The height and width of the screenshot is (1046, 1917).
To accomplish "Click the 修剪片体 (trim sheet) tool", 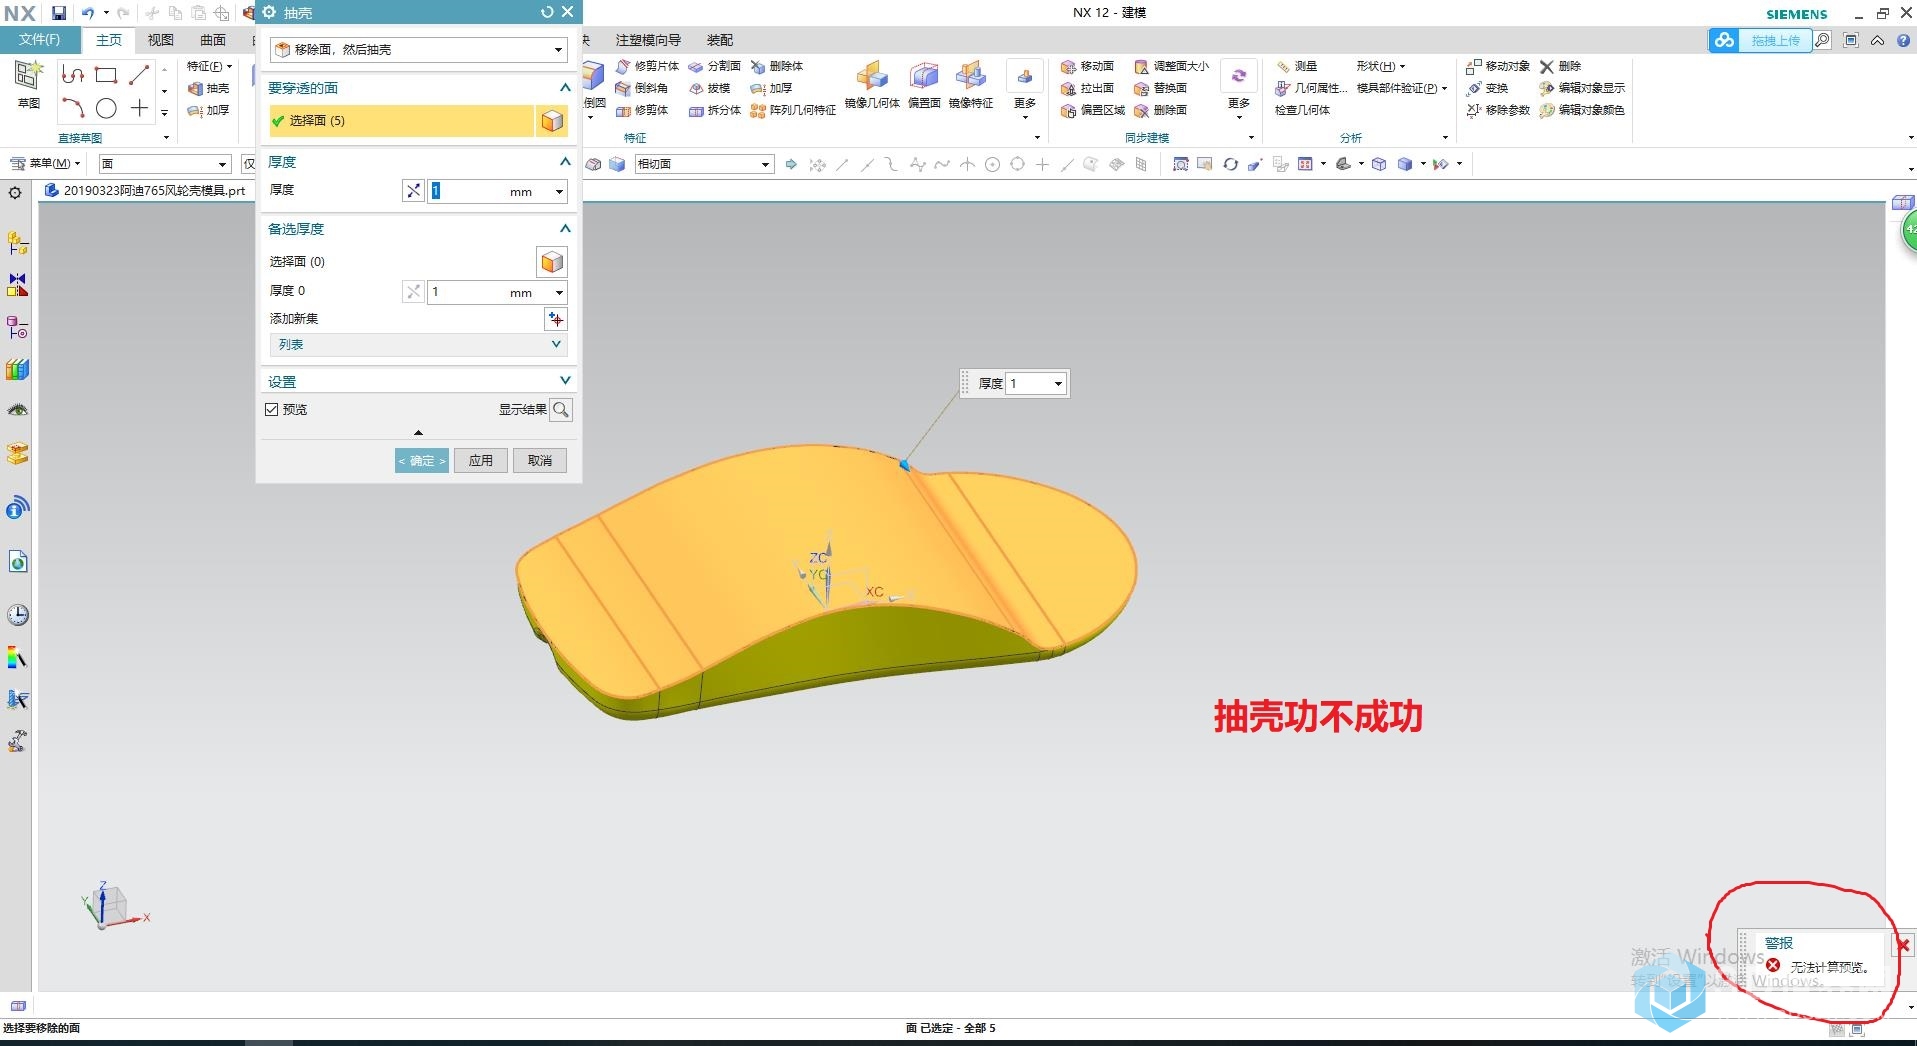I will [647, 66].
